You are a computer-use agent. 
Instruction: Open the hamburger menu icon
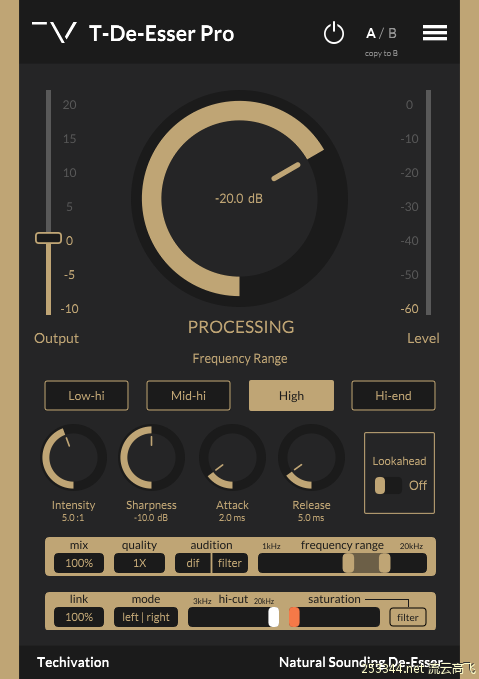tap(435, 32)
